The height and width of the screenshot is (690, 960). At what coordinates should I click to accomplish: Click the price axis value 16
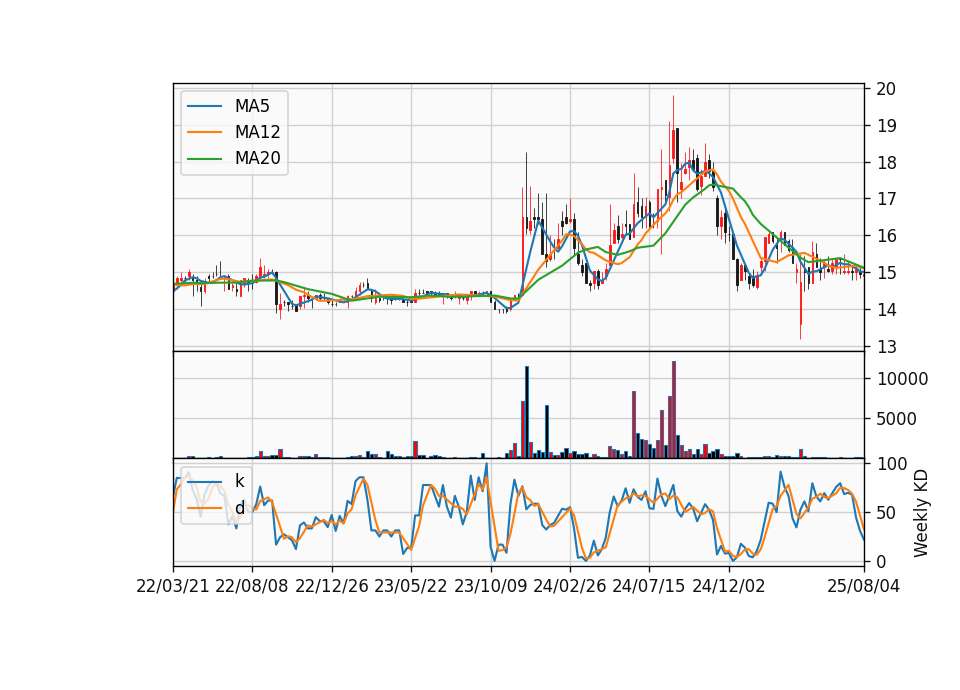pyautogui.click(x=886, y=236)
